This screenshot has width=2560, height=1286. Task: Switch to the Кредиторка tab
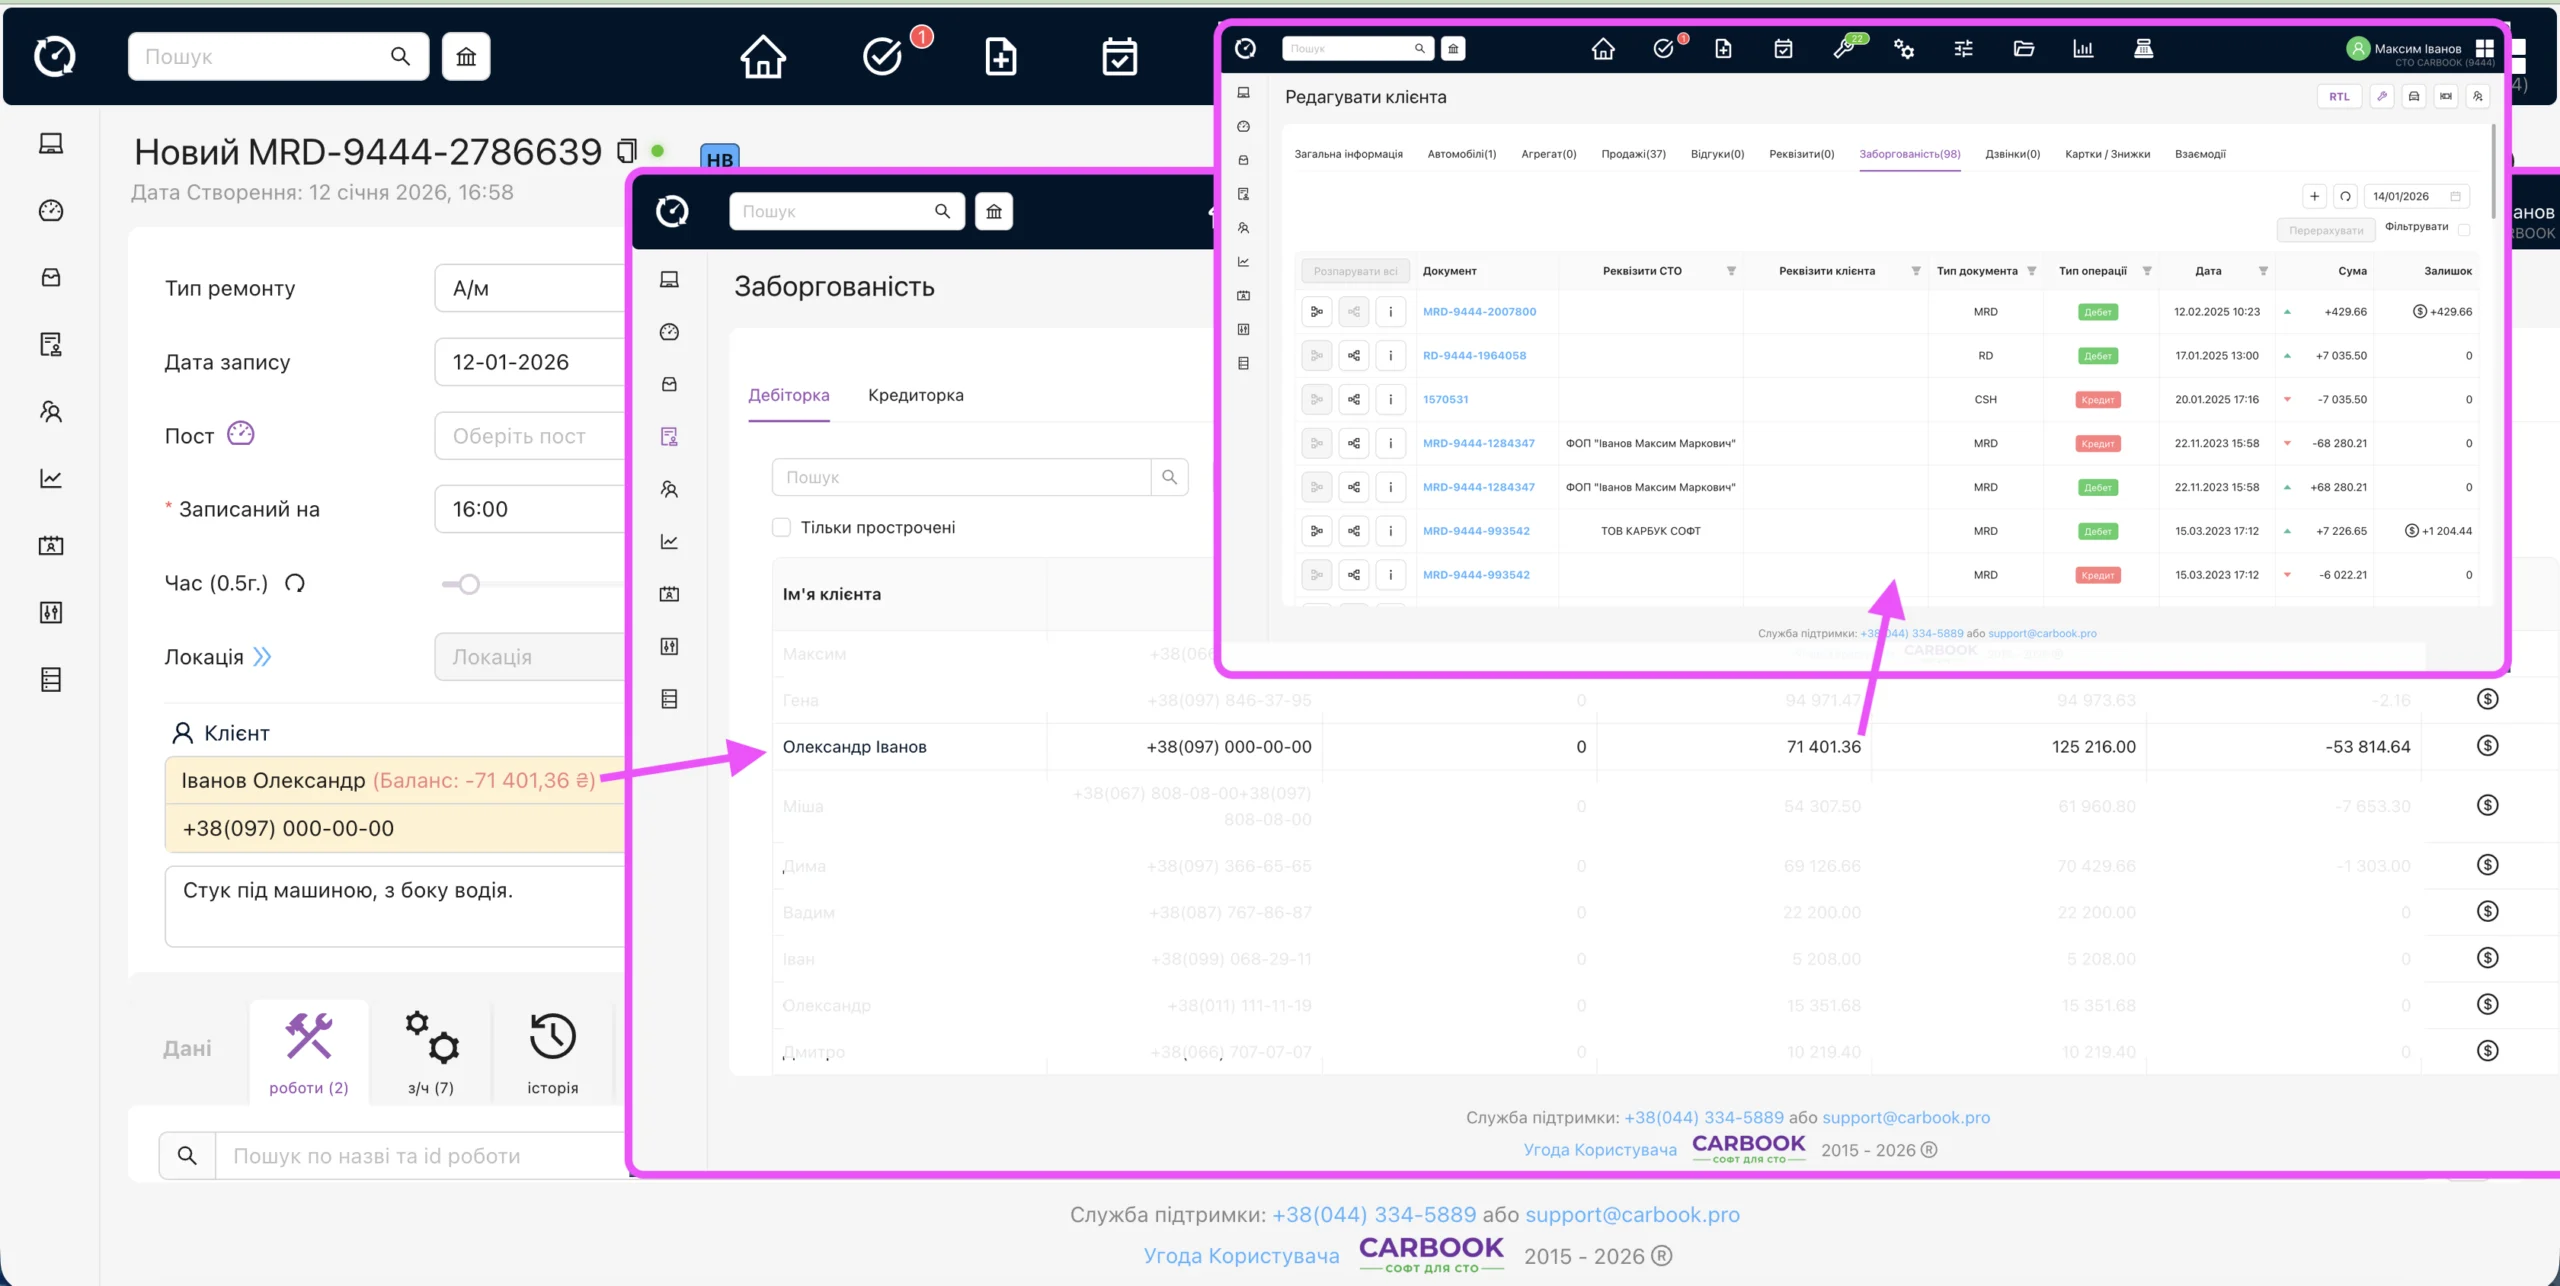pyautogui.click(x=915, y=395)
